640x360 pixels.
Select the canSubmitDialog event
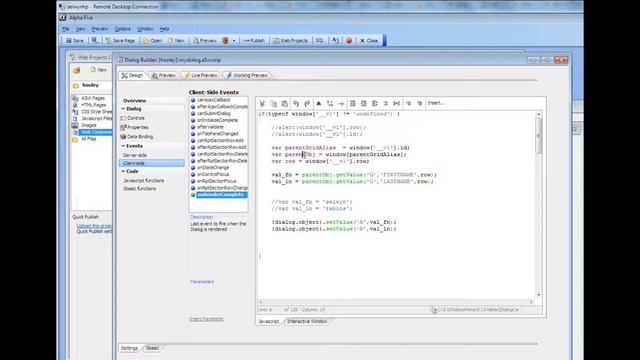point(213,113)
